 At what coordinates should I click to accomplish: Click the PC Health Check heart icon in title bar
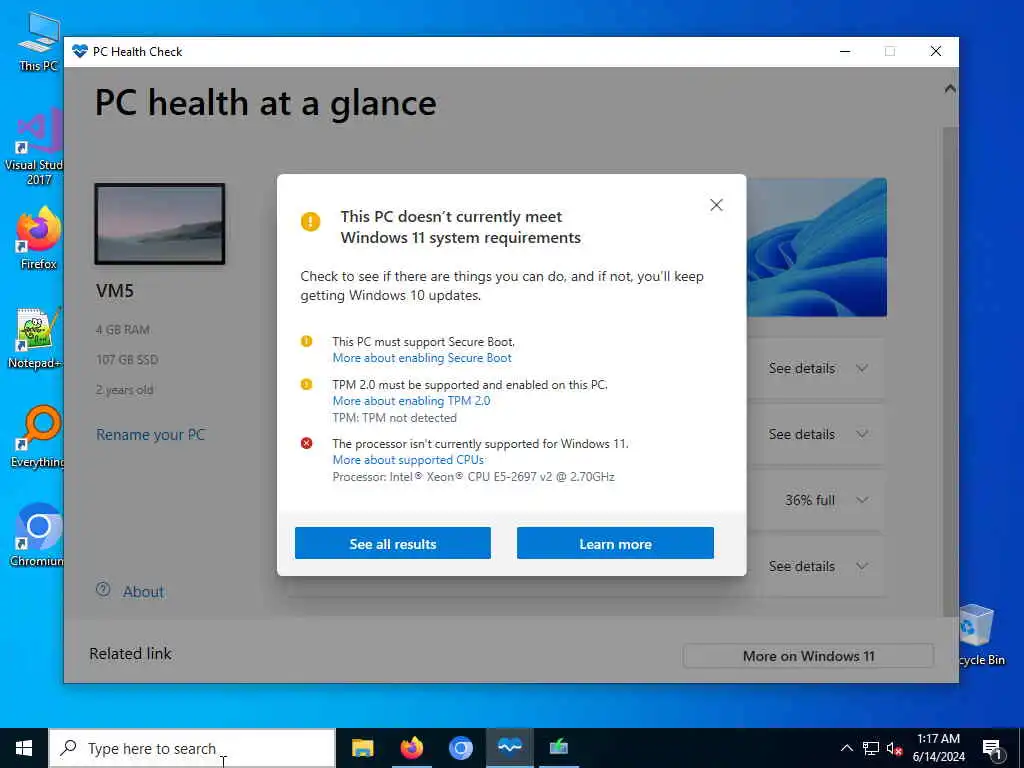click(80, 52)
